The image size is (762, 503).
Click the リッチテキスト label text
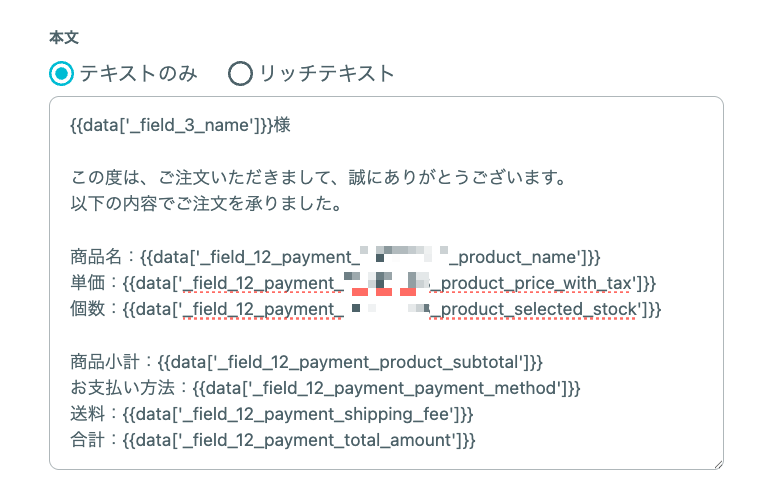327,74
